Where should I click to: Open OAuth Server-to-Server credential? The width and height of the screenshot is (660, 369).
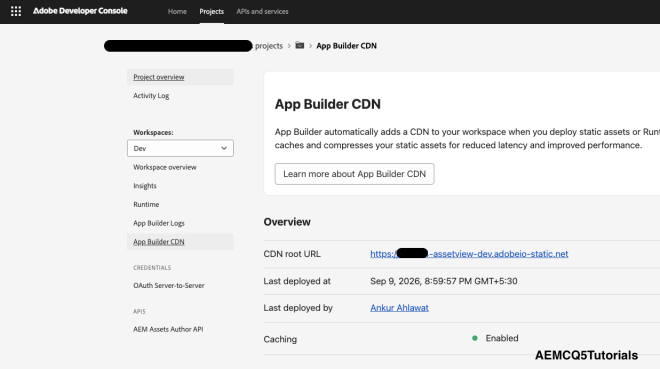point(169,285)
